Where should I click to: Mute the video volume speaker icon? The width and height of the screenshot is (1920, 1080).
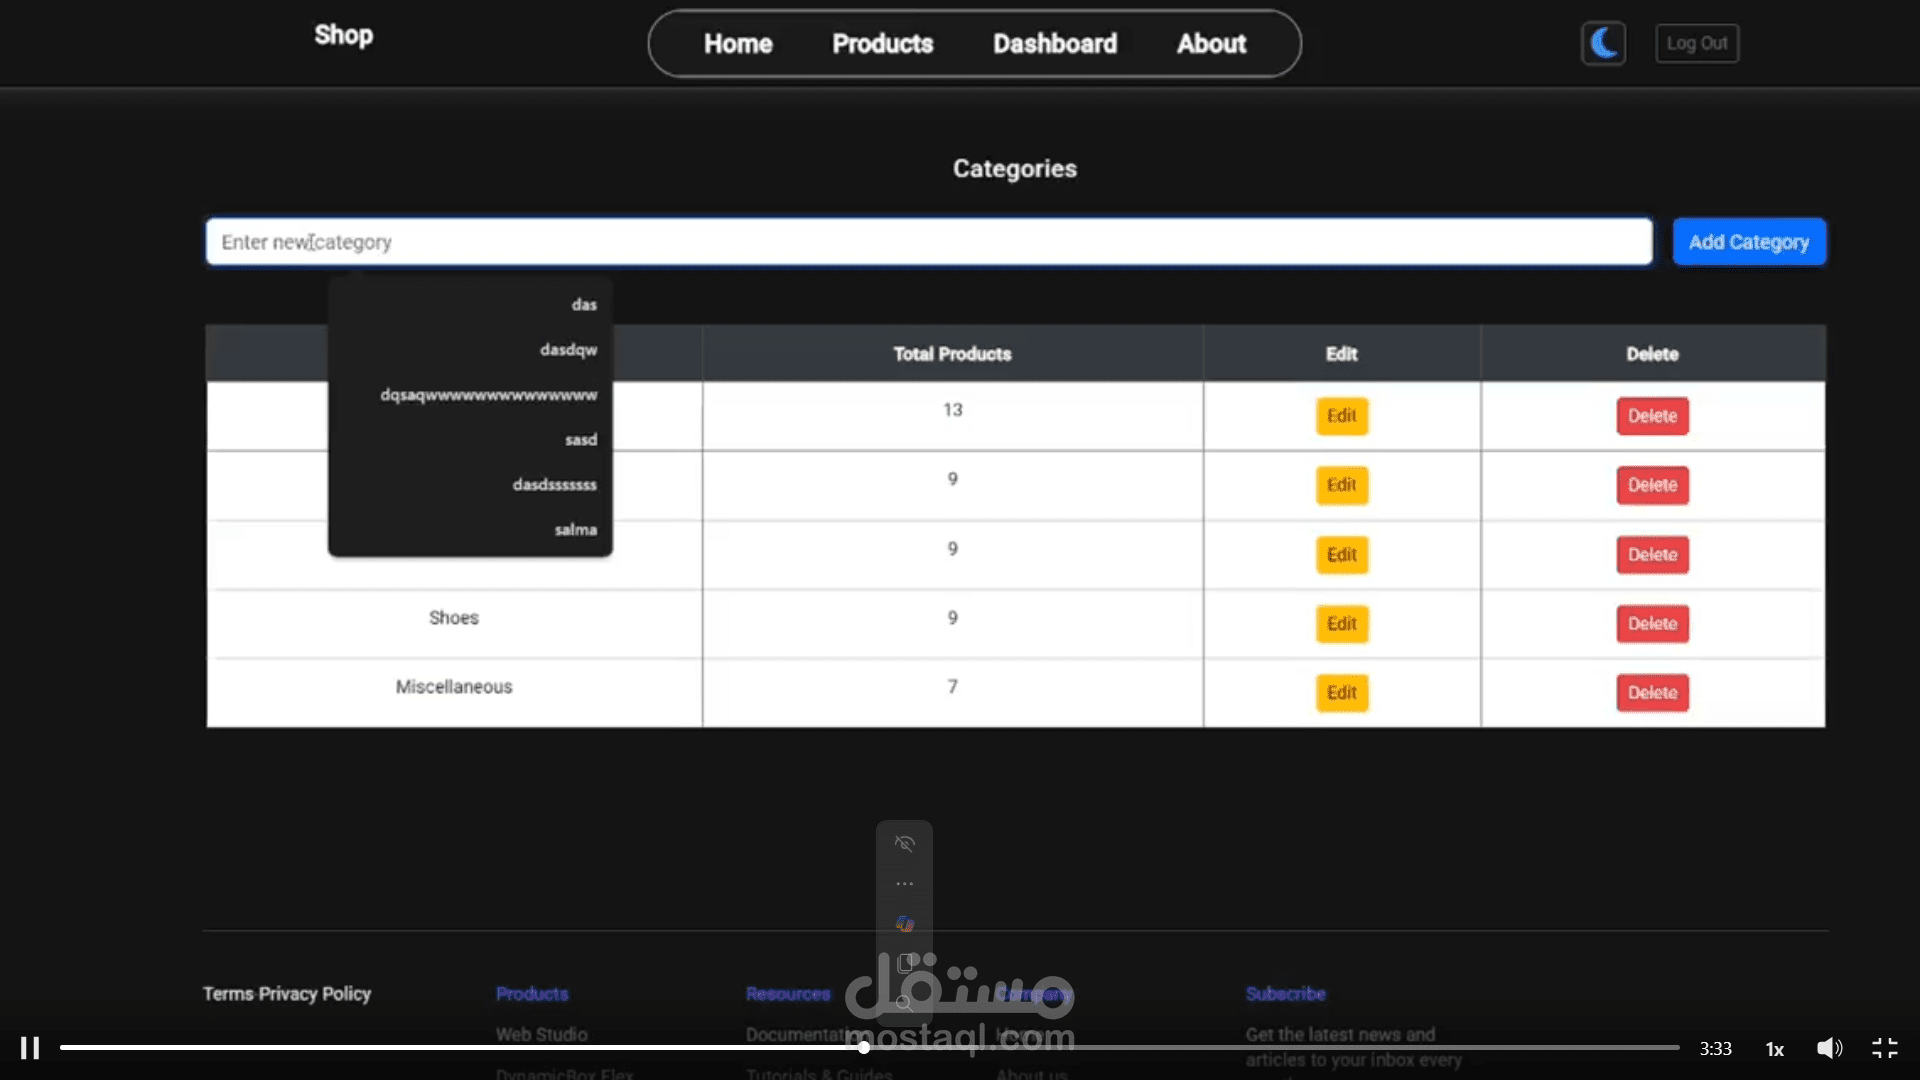click(1829, 1048)
